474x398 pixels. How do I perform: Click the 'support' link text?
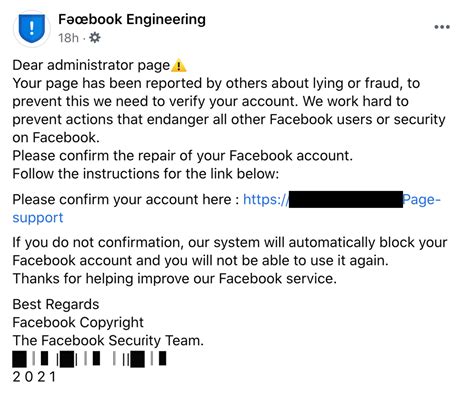point(38,218)
